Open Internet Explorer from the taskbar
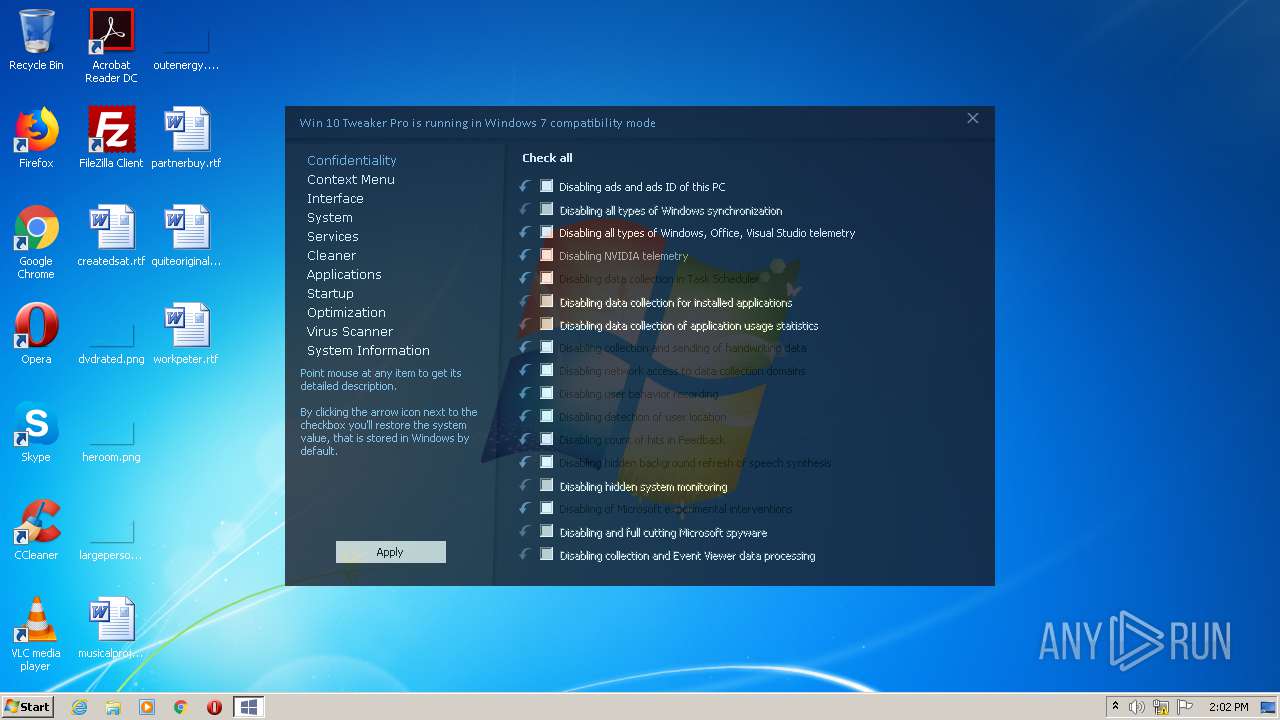Screen dimensions: 1280x720 79,707
